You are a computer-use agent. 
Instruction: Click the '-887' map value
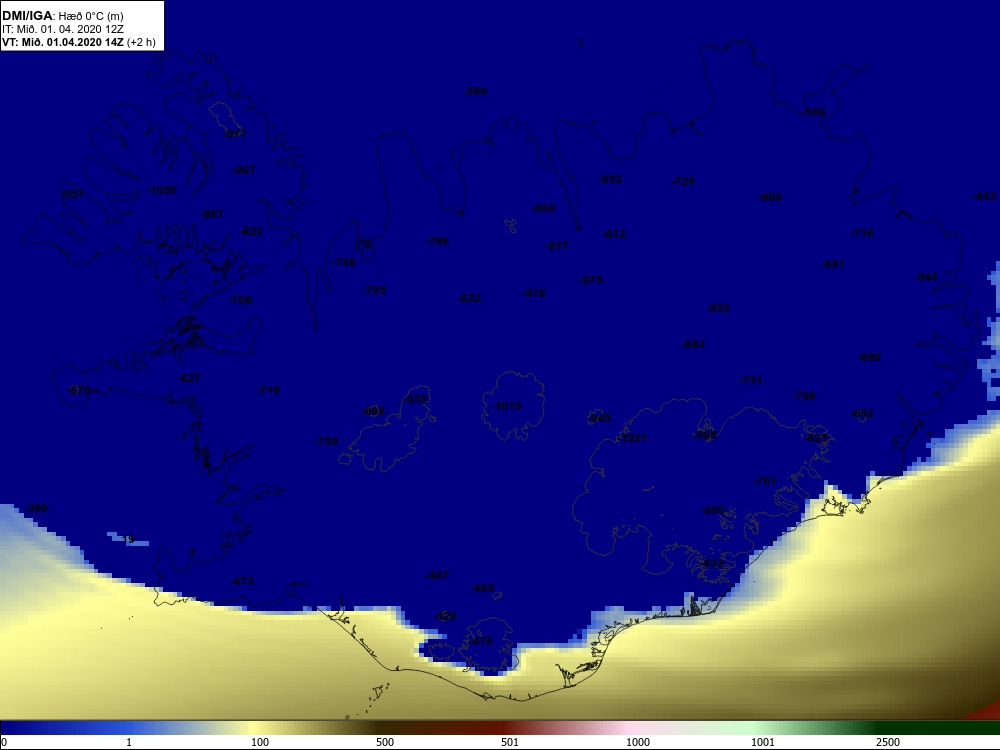(x=212, y=214)
